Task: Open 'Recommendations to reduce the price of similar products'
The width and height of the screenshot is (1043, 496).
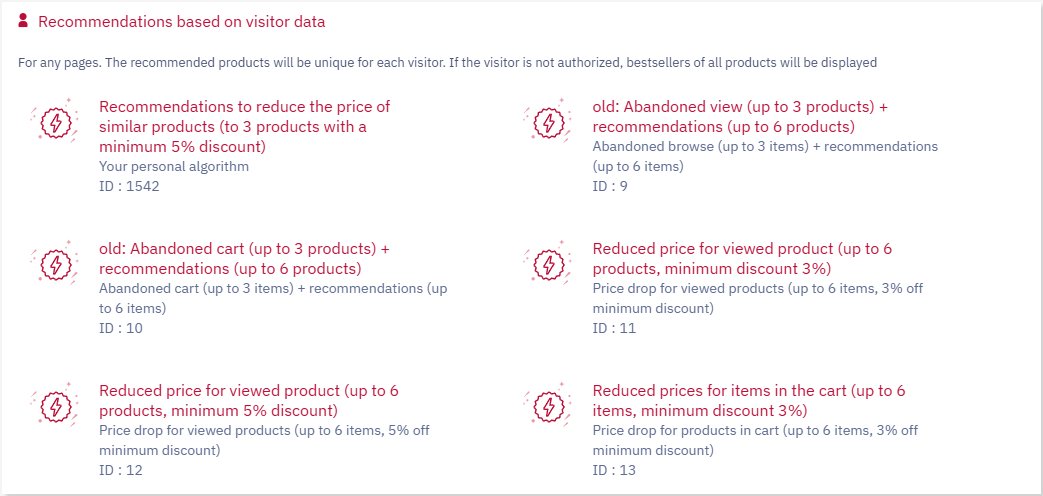Action: (245, 126)
